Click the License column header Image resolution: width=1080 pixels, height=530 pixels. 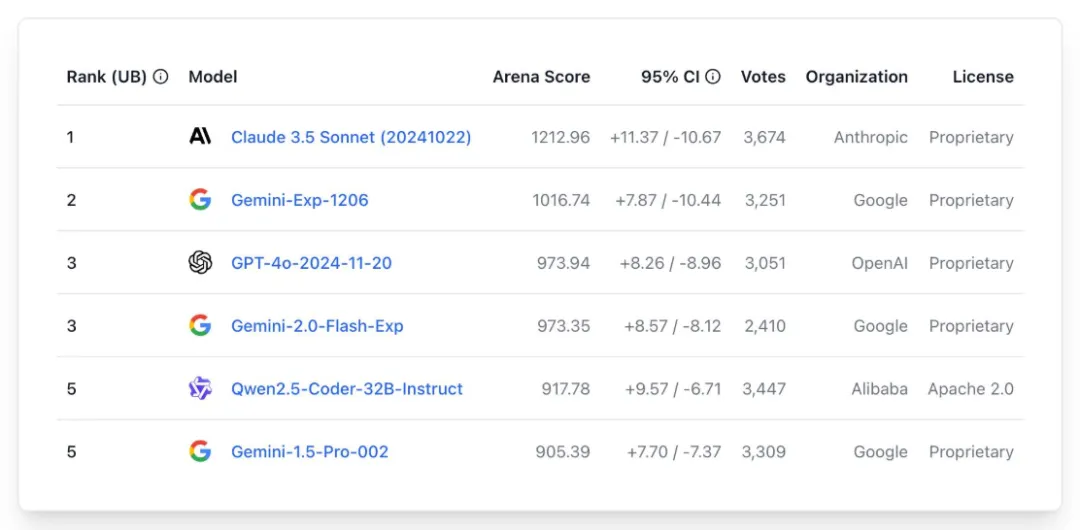[983, 77]
